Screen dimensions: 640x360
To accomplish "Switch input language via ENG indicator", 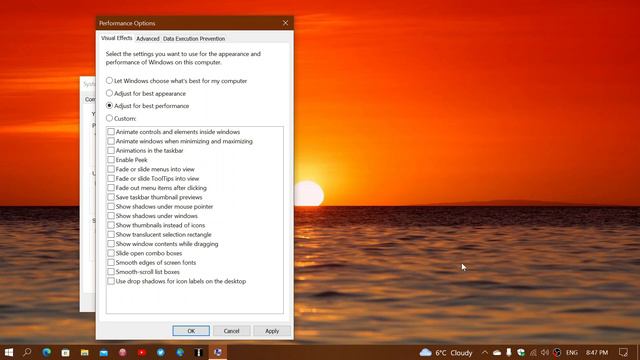I will pyautogui.click(x=572, y=352).
